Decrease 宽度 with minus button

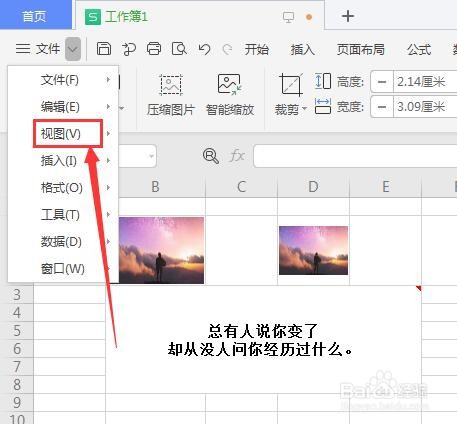tap(382, 107)
